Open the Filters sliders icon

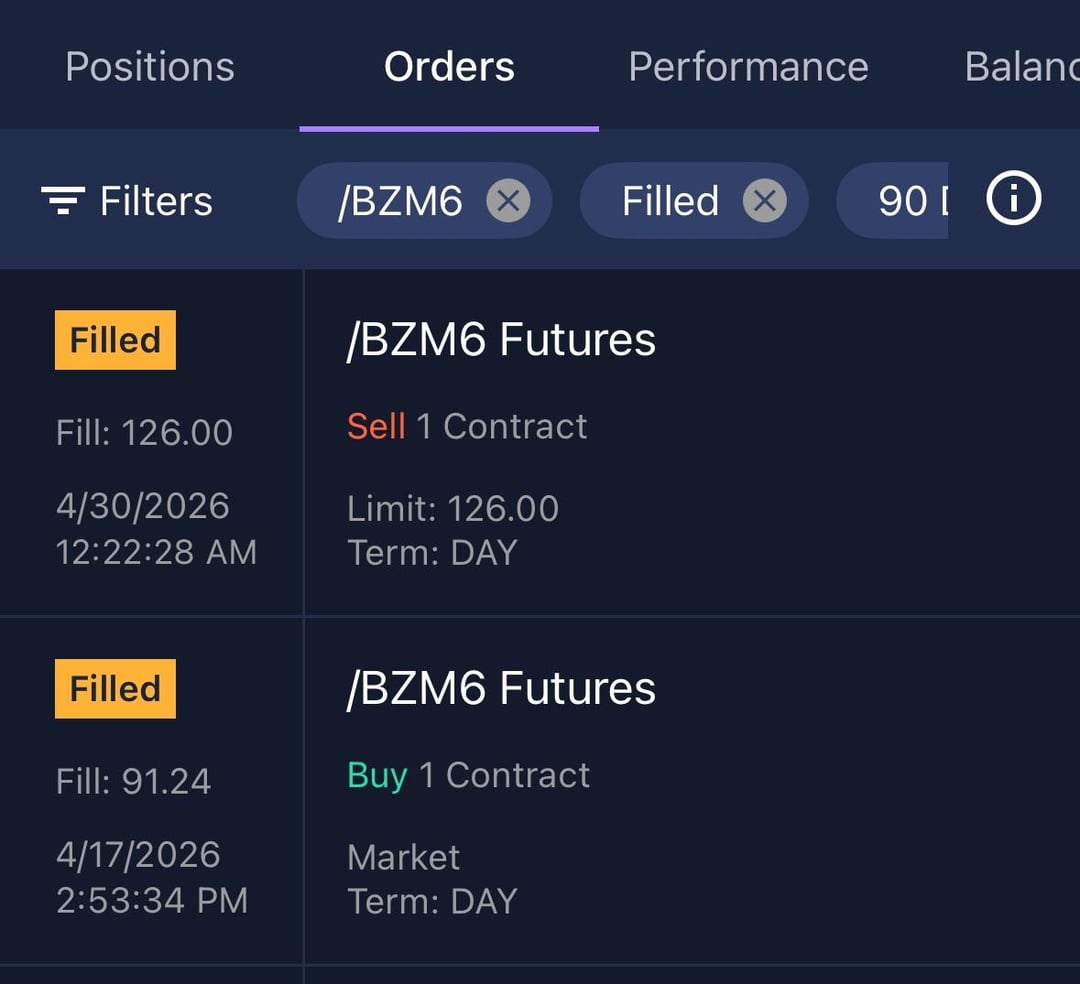62,201
